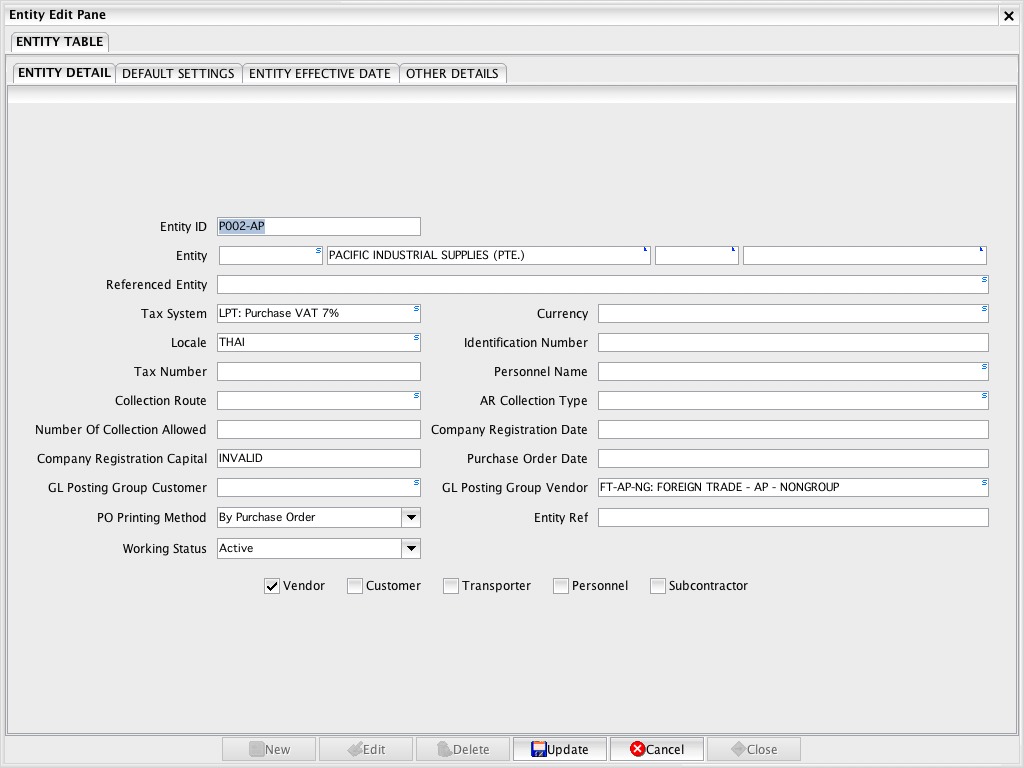
Task: Click the search marker in Tax System field
Action: [x=416, y=308]
